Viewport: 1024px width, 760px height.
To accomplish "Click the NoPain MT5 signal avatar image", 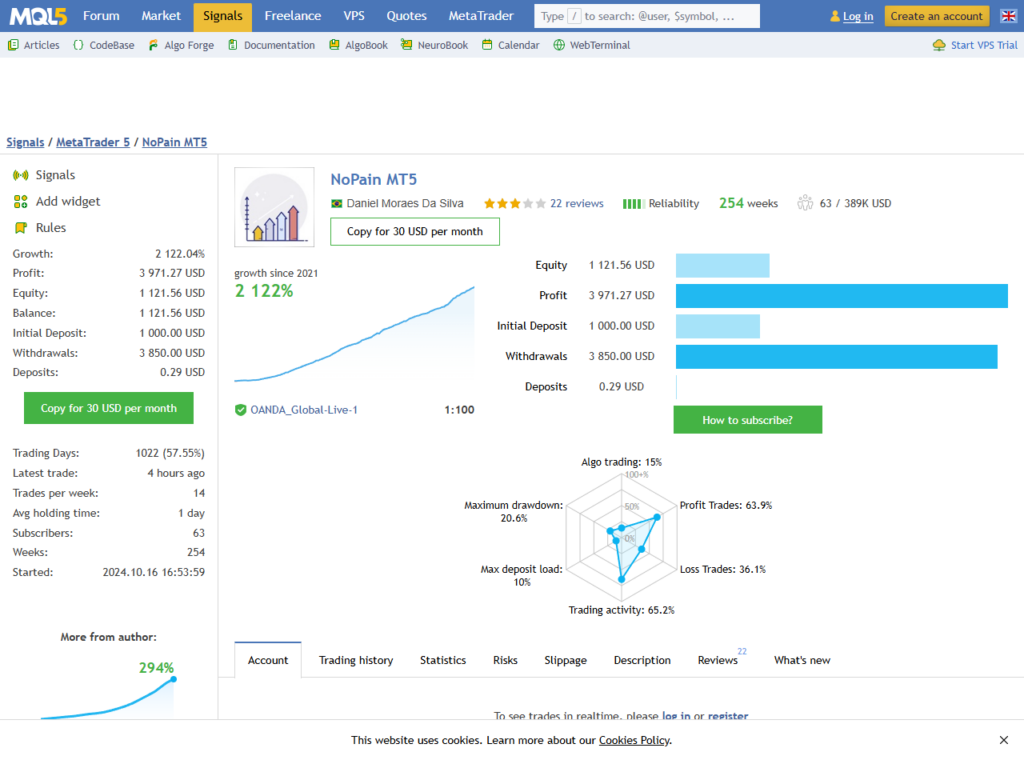I will coord(274,207).
